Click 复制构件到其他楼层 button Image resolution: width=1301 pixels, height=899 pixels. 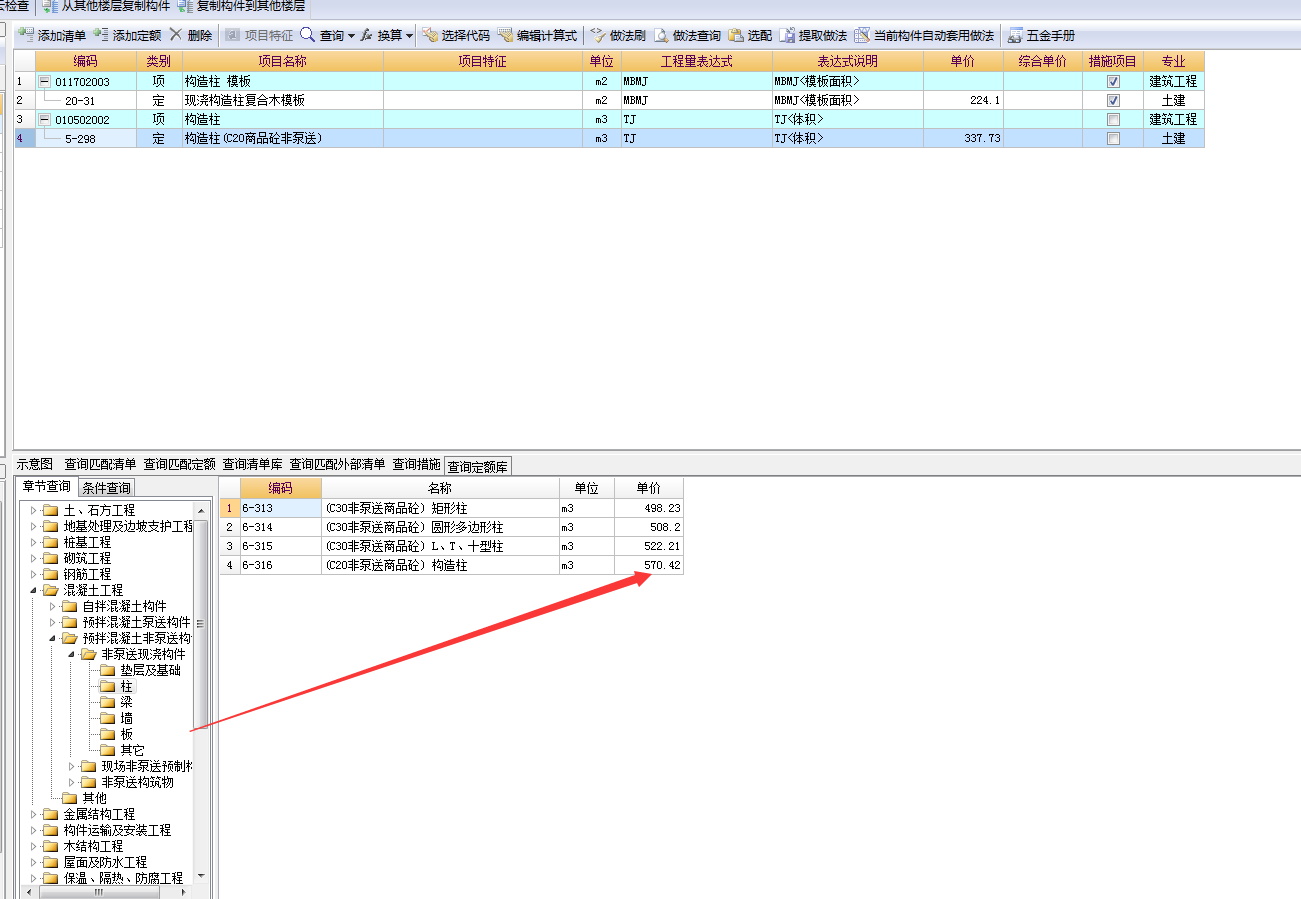(x=241, y=6)
